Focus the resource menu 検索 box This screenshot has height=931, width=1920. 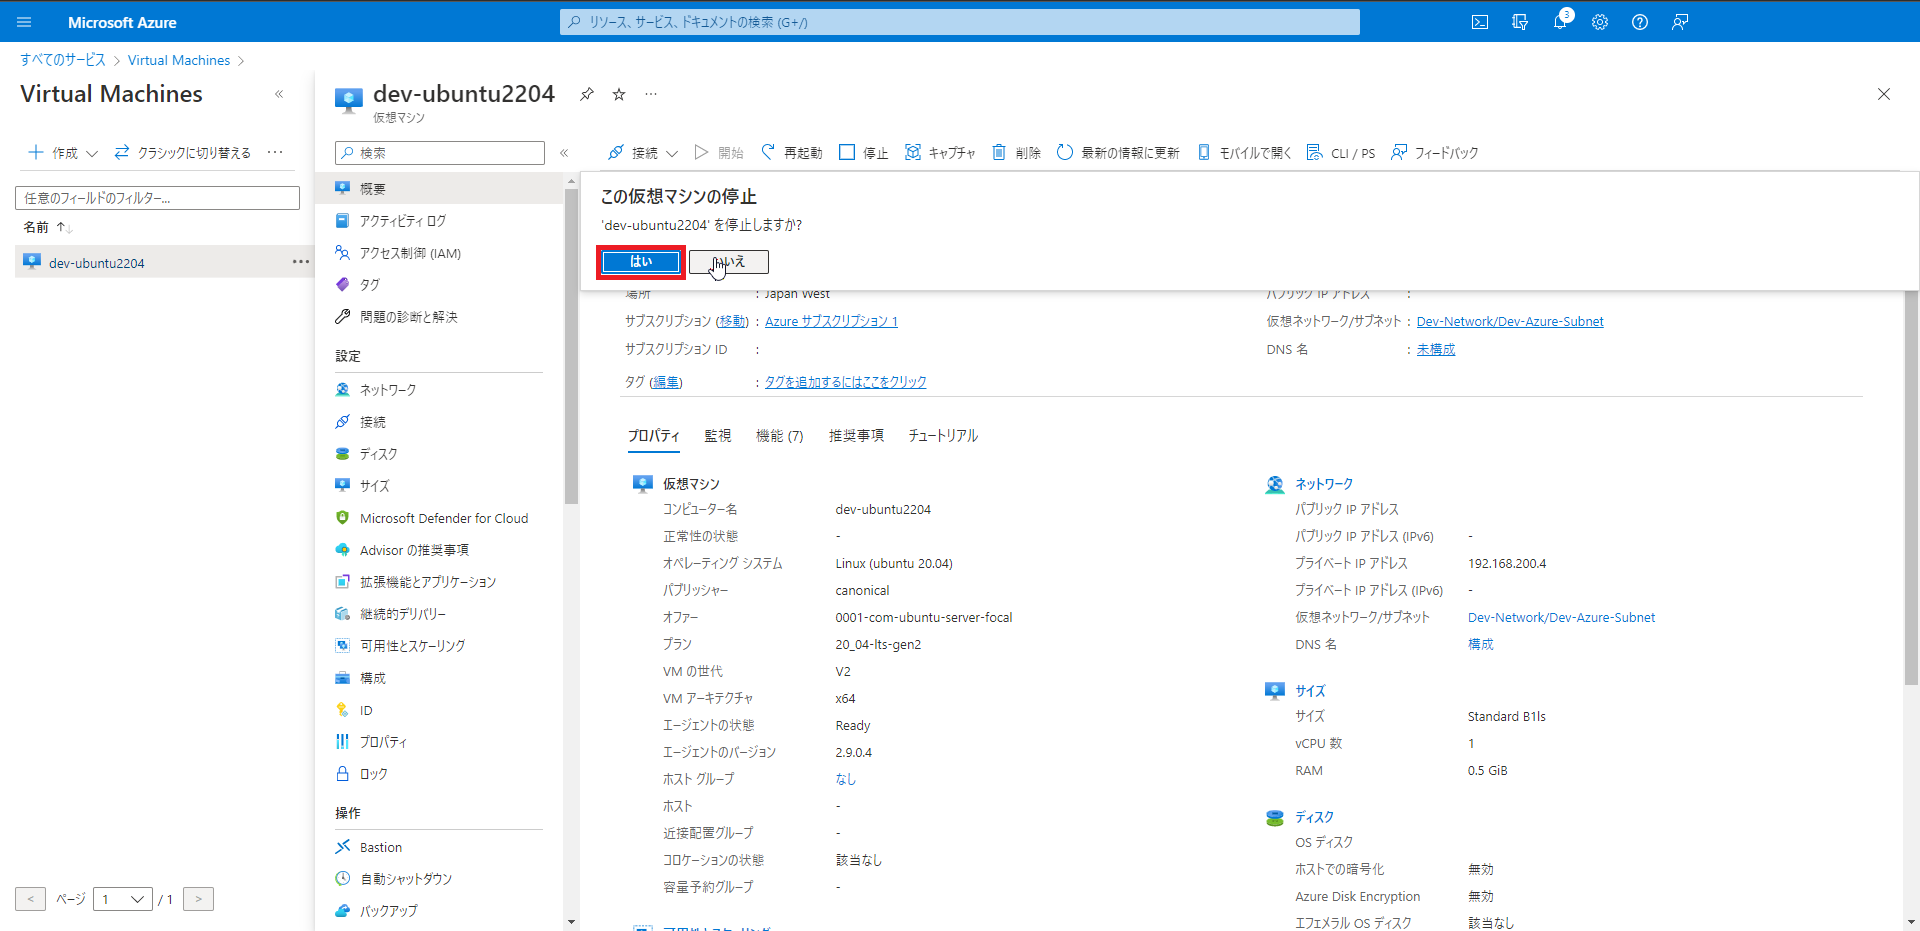pos(440,153)
